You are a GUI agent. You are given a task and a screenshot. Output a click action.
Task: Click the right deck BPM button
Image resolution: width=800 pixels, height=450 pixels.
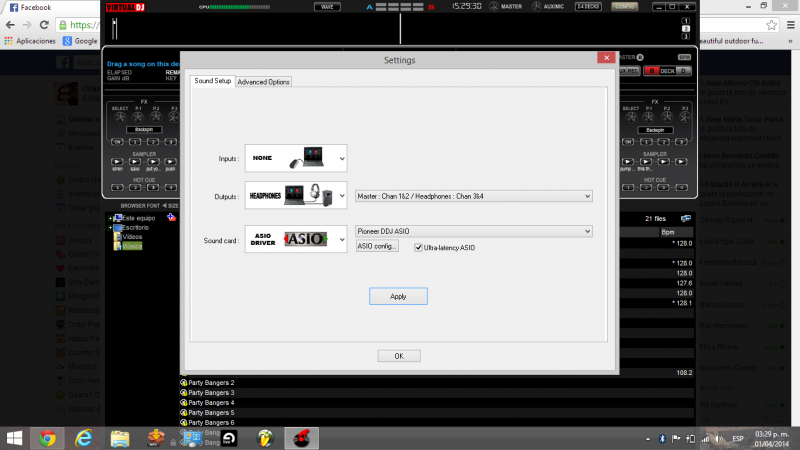point(684,57)
